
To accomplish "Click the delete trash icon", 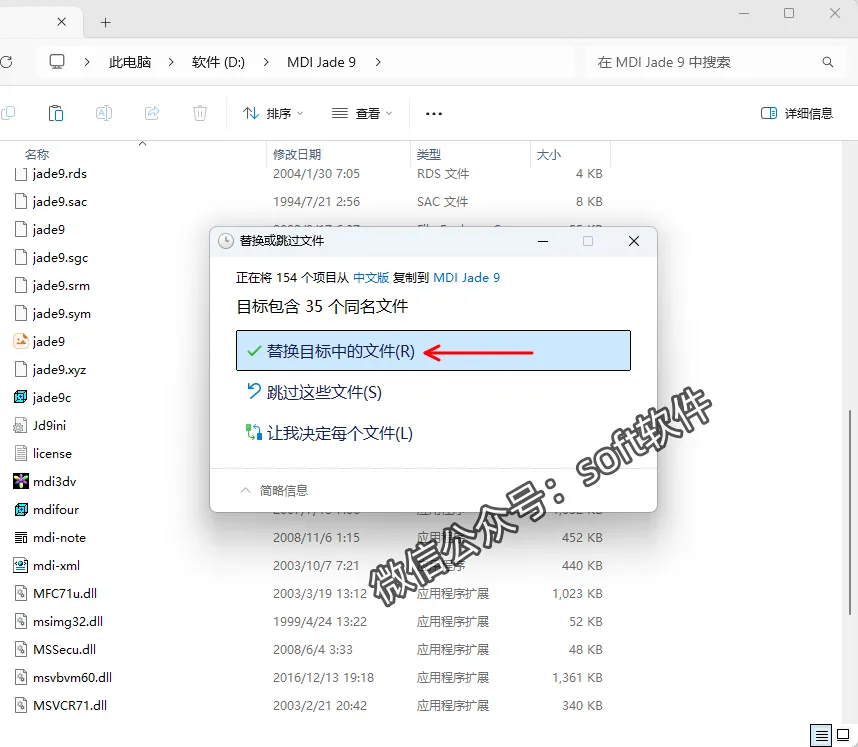I will [x=200, y=113].
